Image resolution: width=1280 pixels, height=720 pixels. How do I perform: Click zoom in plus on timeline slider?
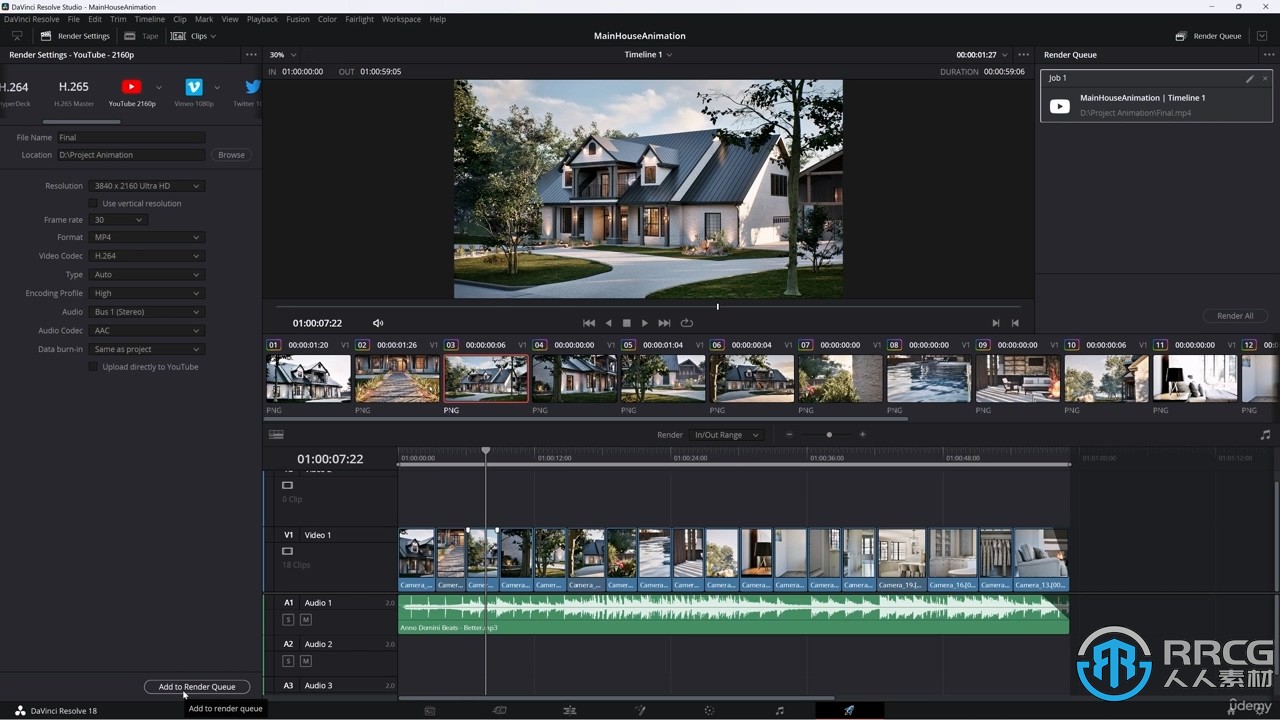pyautogui.click(x=863, y=435)
